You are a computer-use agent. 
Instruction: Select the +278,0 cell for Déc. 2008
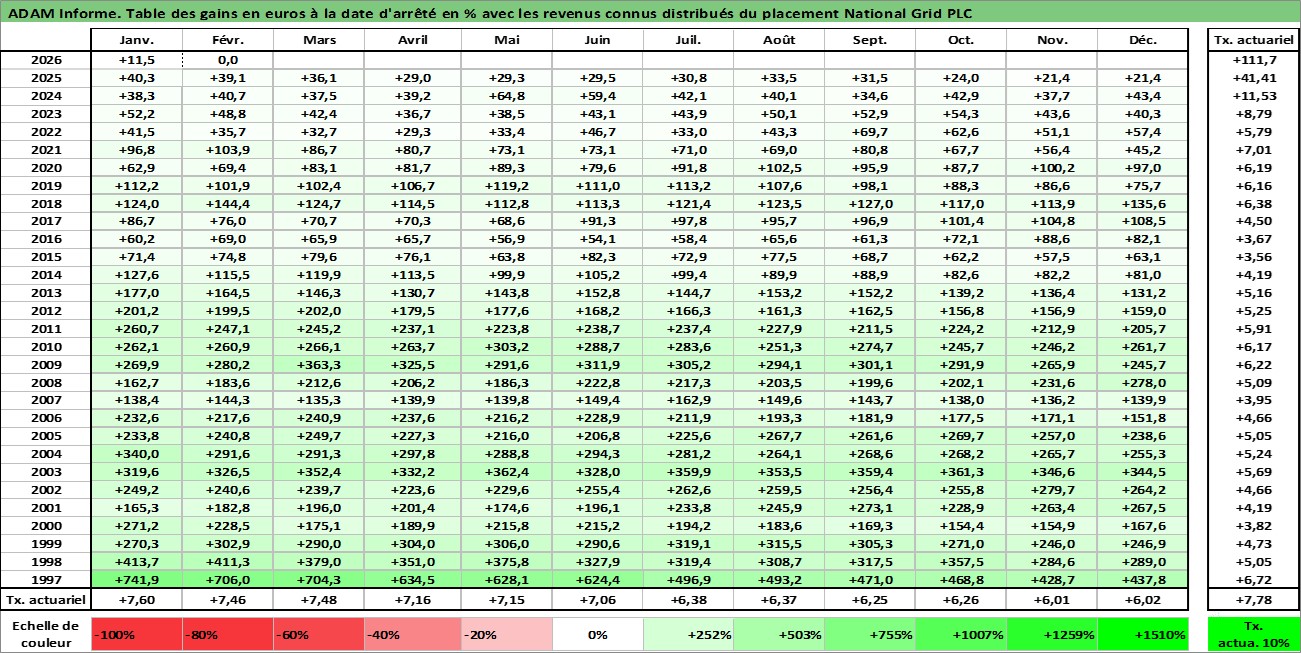click(x=1142, y=383)
